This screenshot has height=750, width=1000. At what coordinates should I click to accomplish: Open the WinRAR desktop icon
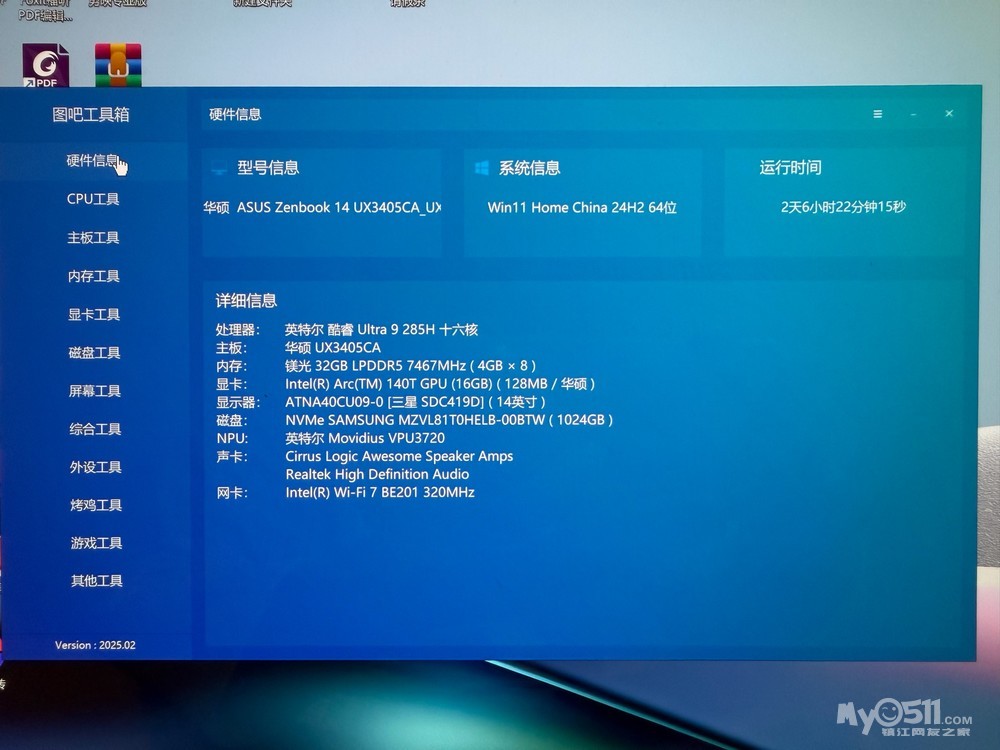point(118,65)
